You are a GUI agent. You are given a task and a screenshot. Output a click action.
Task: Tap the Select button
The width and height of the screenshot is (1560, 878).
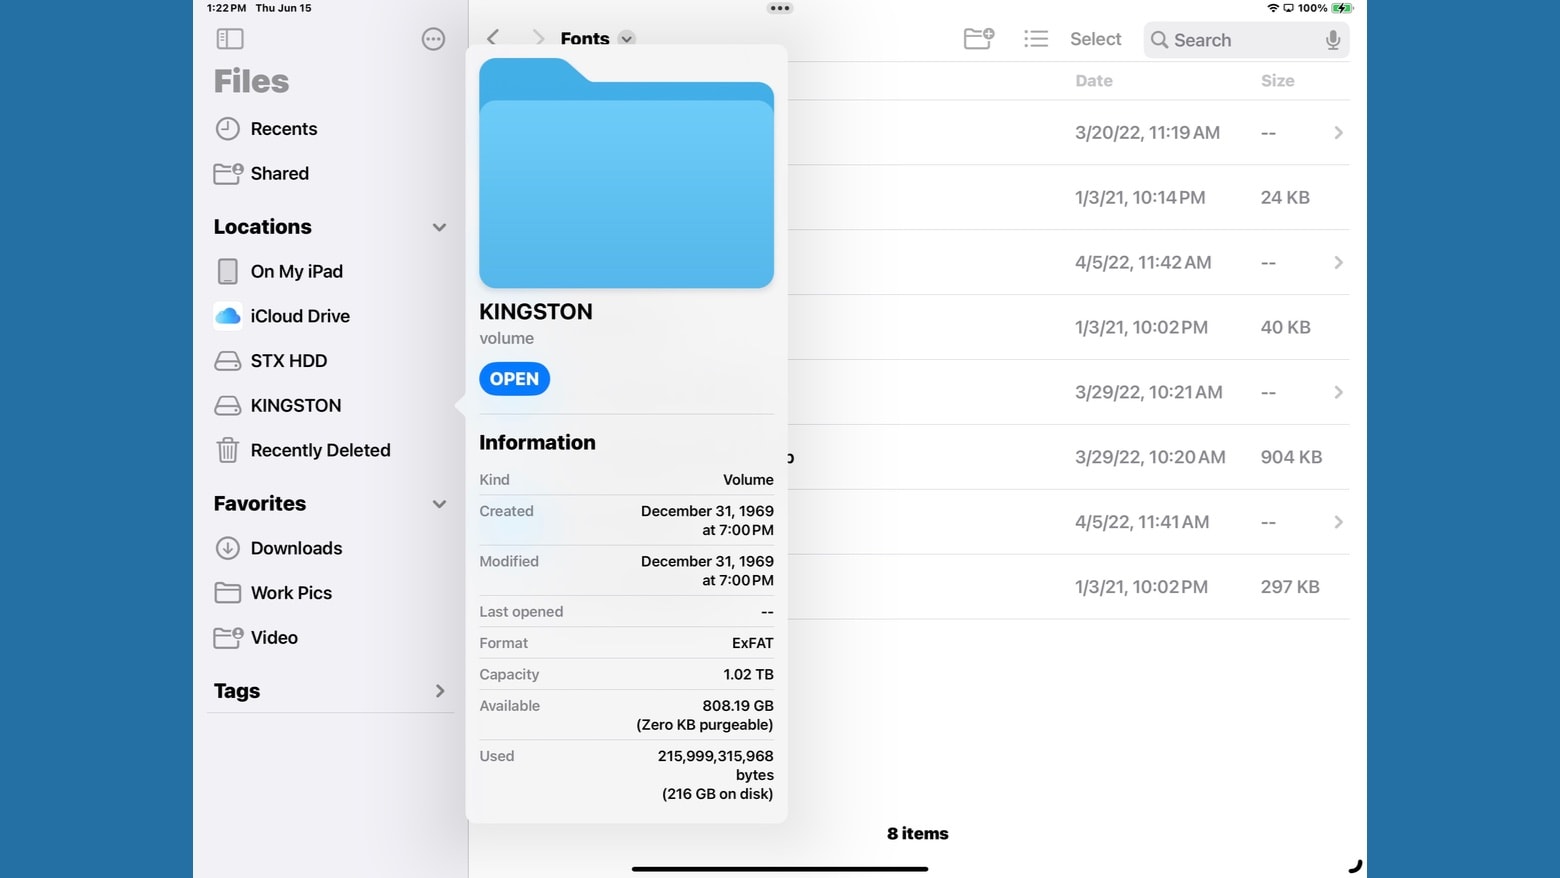point(1095,39)
